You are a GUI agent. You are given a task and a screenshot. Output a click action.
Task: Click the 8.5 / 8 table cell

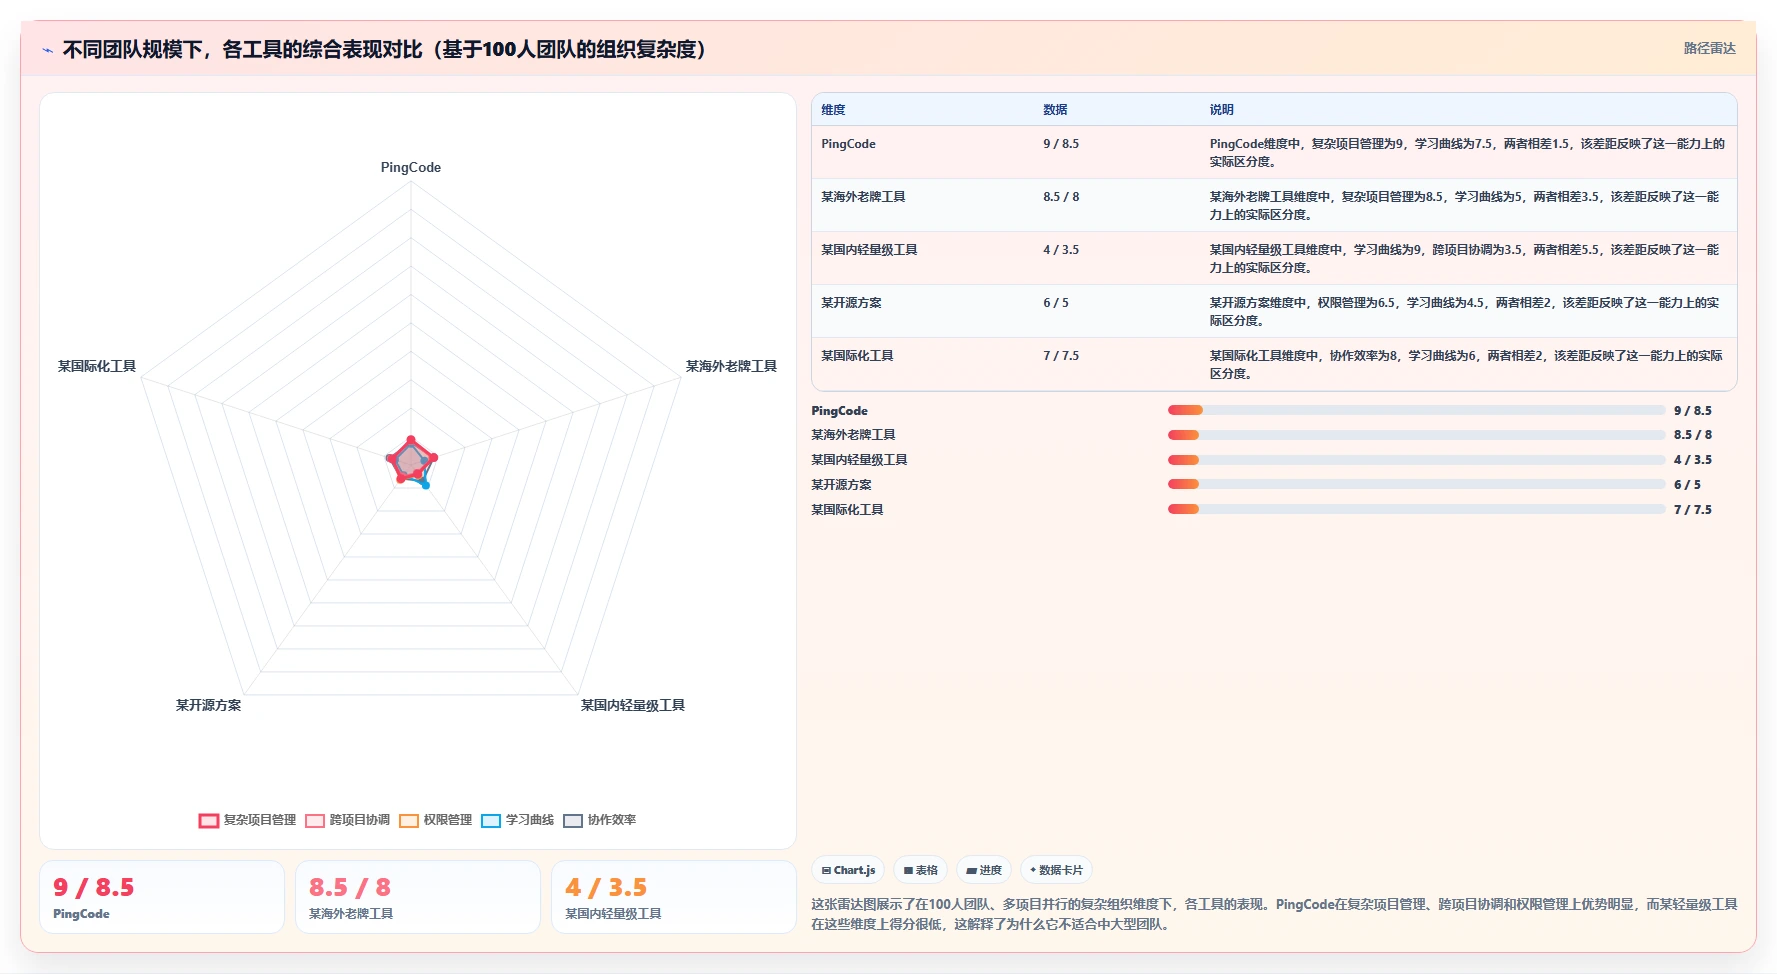click(x=1061, y=197)
